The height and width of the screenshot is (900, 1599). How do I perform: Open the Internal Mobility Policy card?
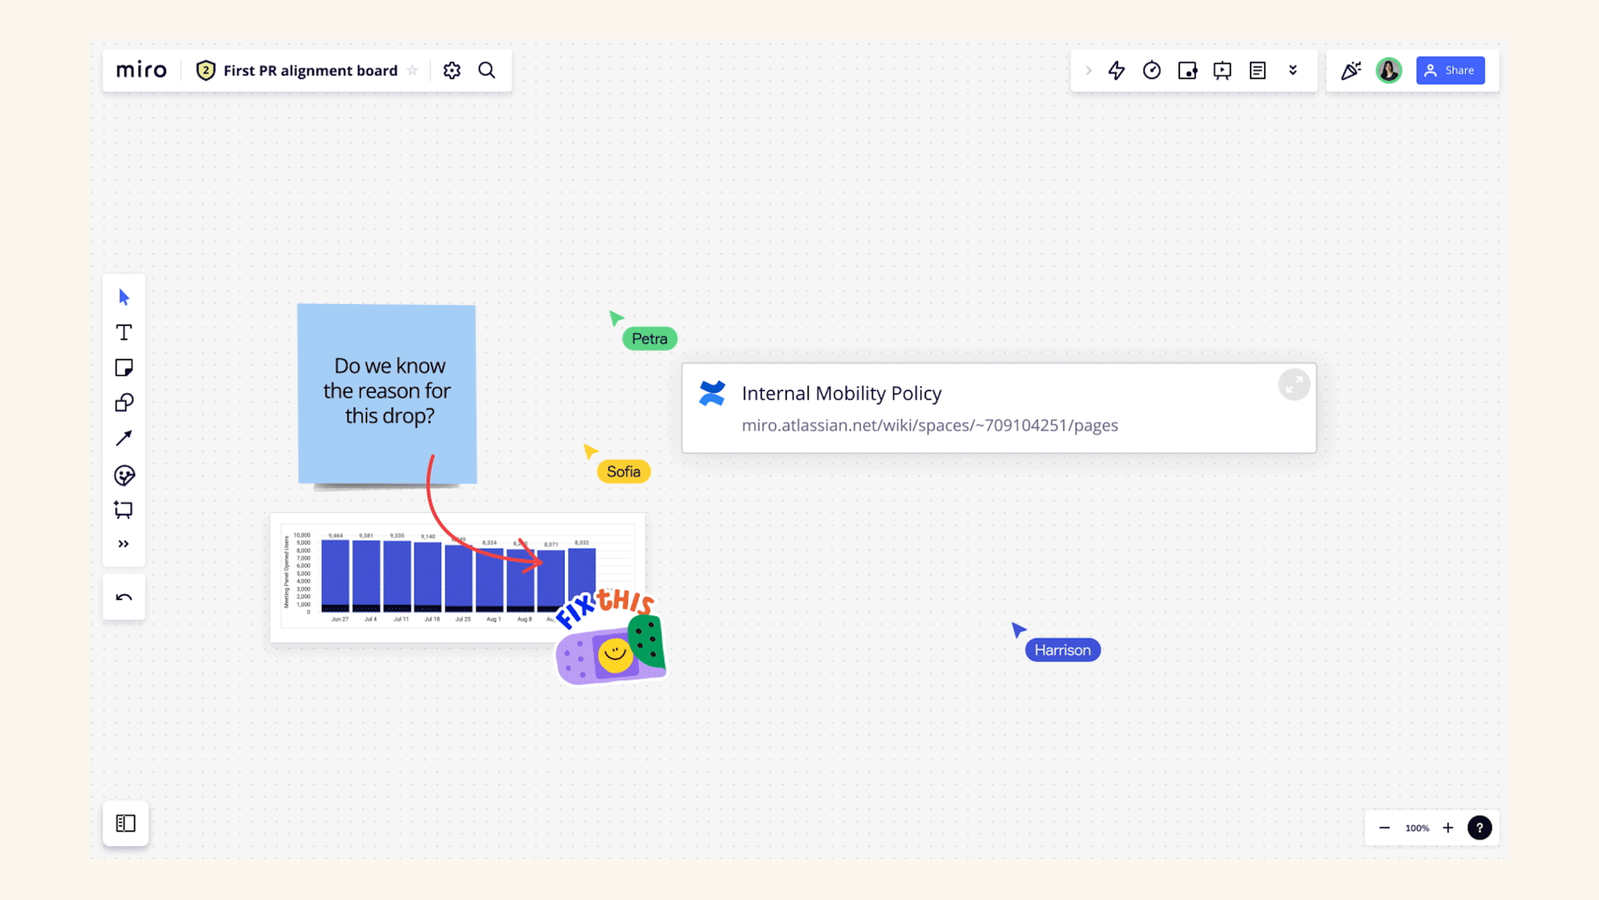[x=999, y=408]
